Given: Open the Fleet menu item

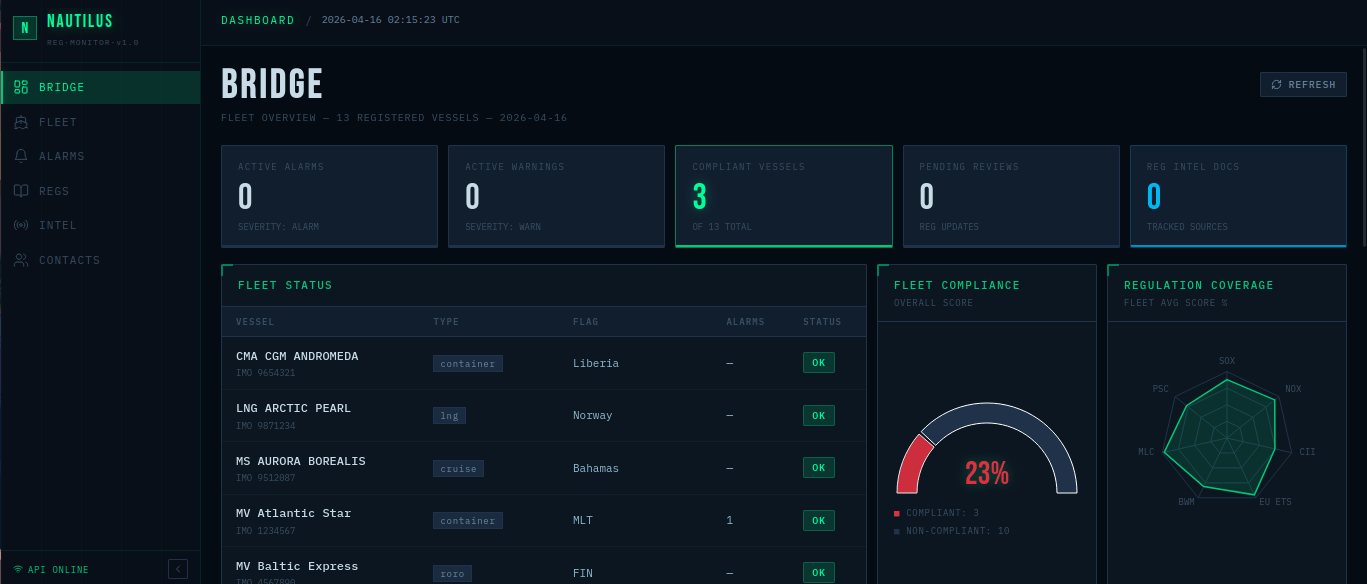Looking at the screenshot, I should 58,122.
